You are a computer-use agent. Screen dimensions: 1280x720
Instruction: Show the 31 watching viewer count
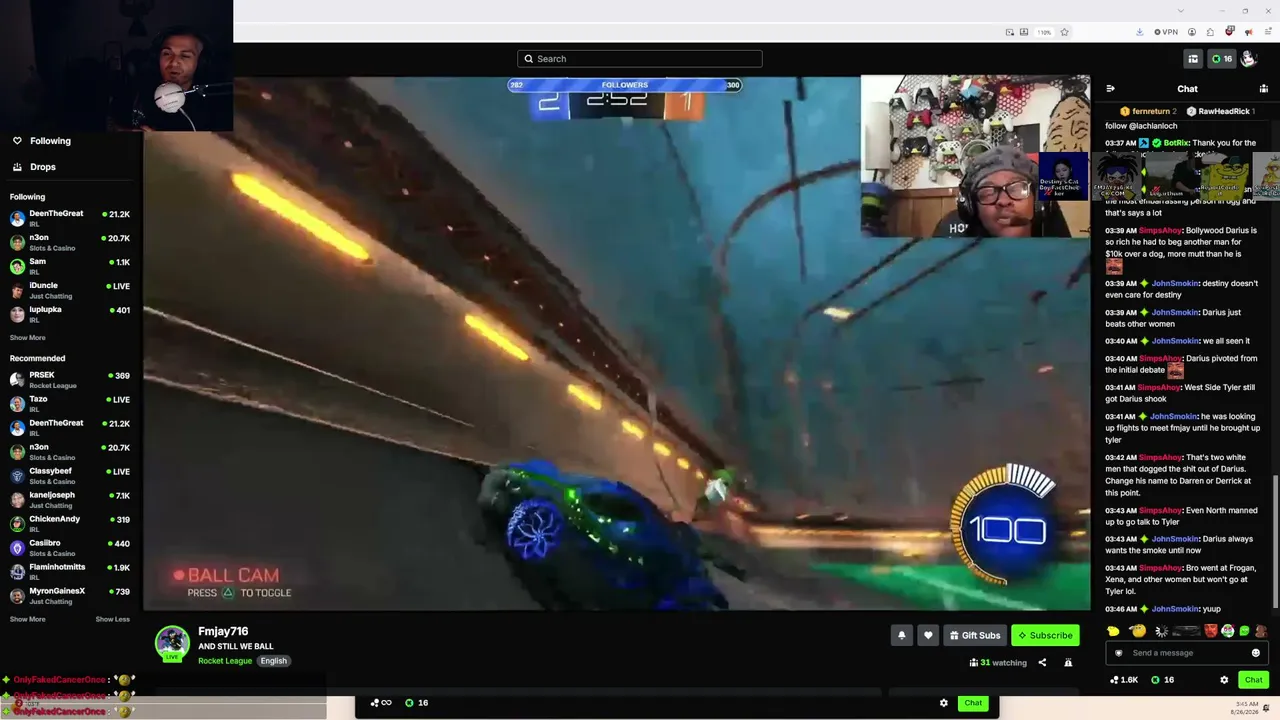pos(998,662)
